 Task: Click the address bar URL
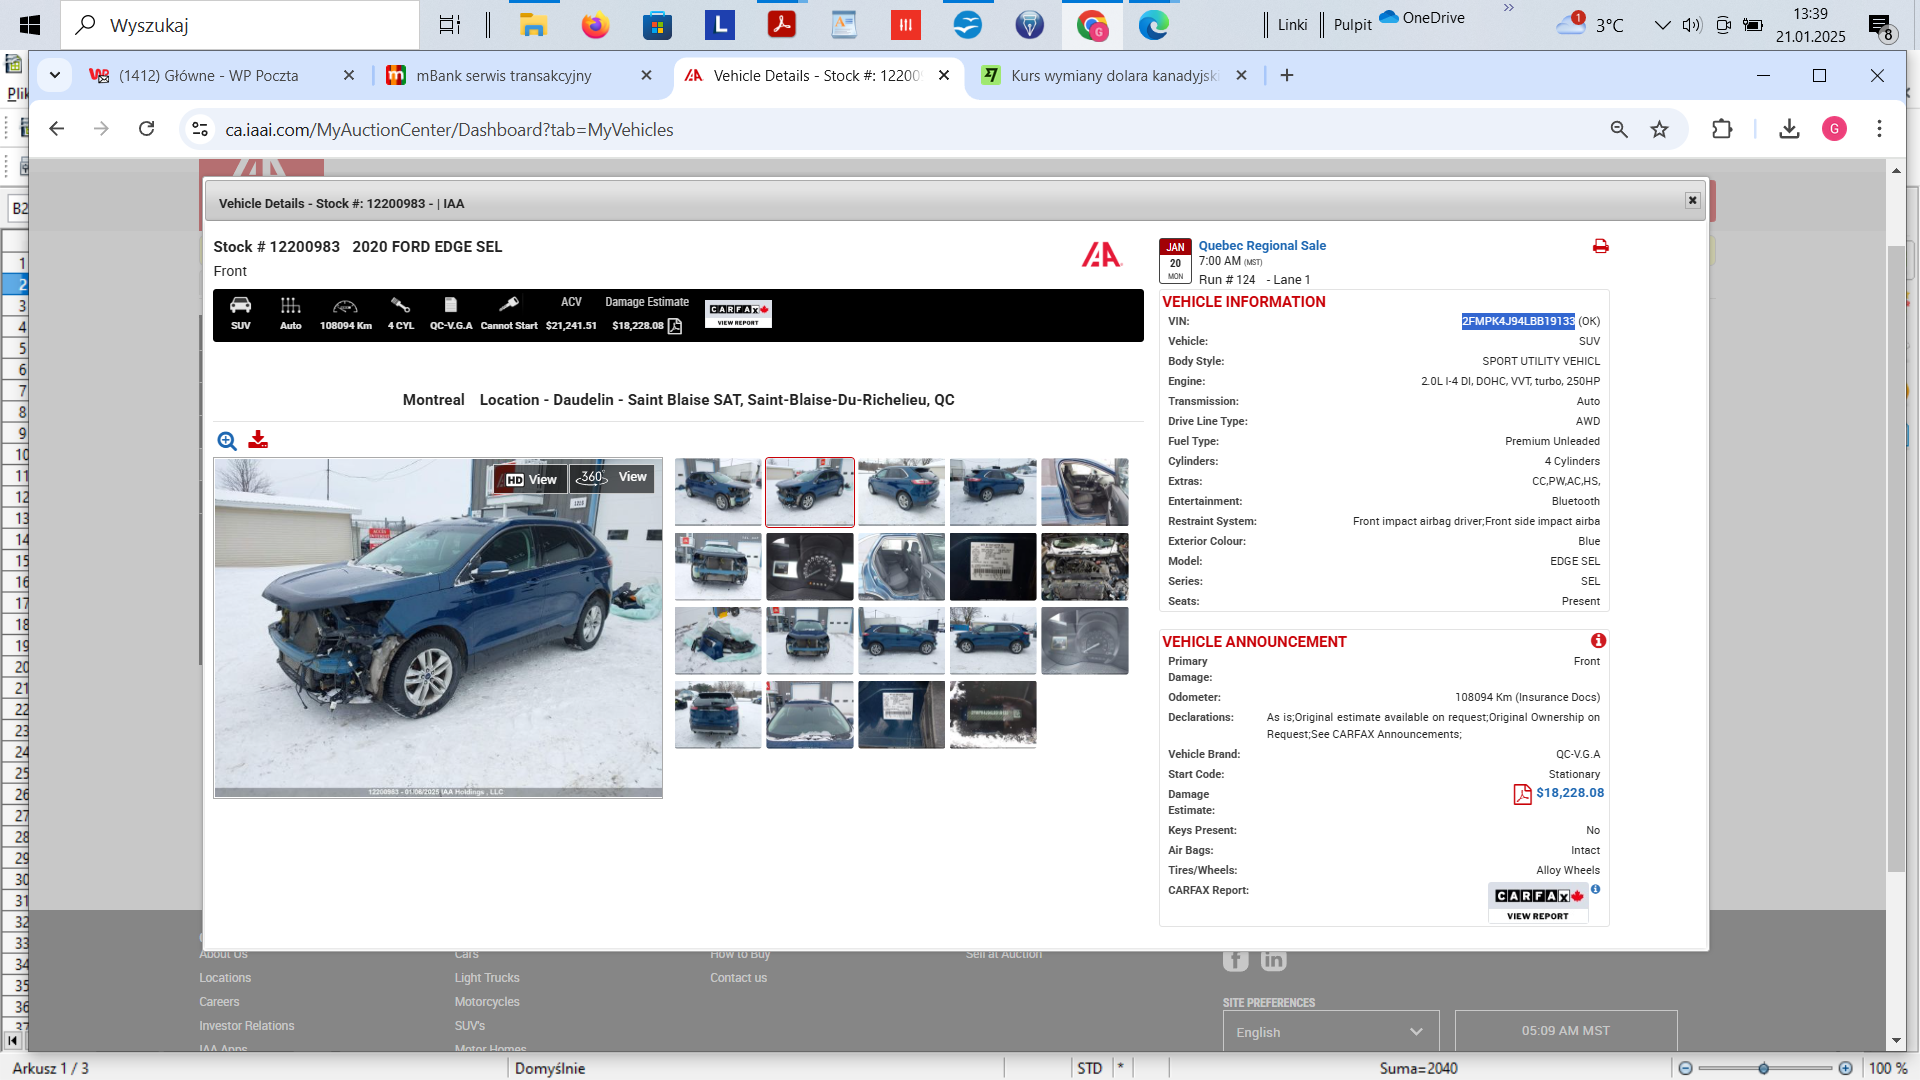[449, 130]
